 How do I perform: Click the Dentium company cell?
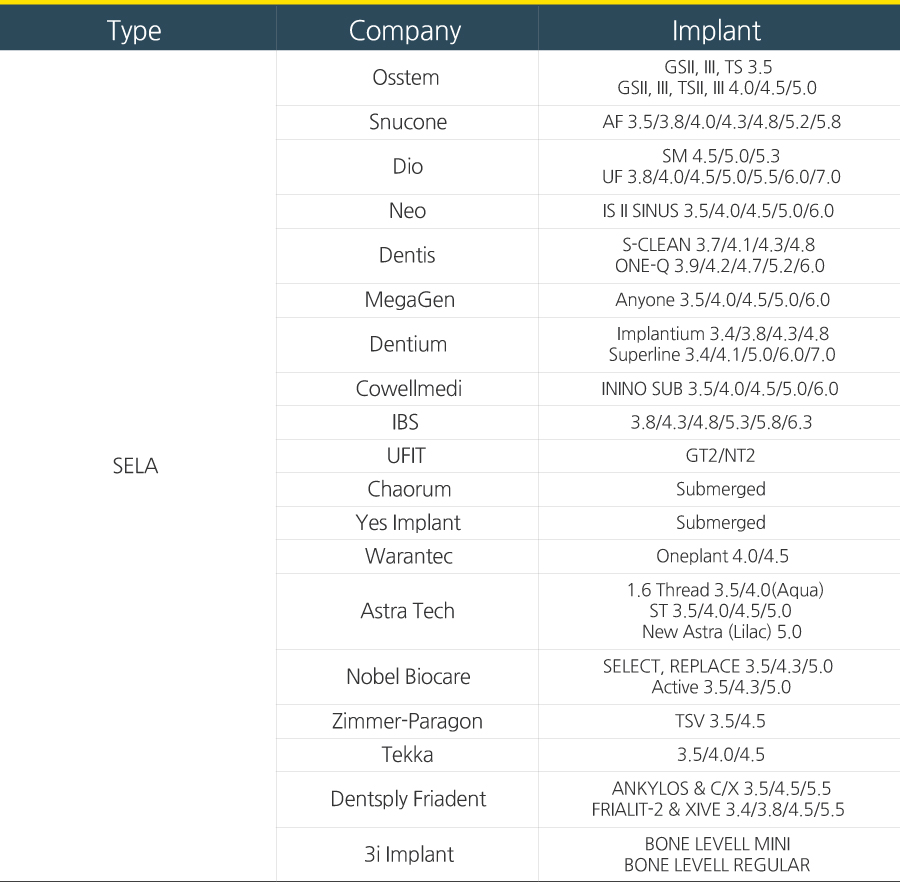(407, 344)
